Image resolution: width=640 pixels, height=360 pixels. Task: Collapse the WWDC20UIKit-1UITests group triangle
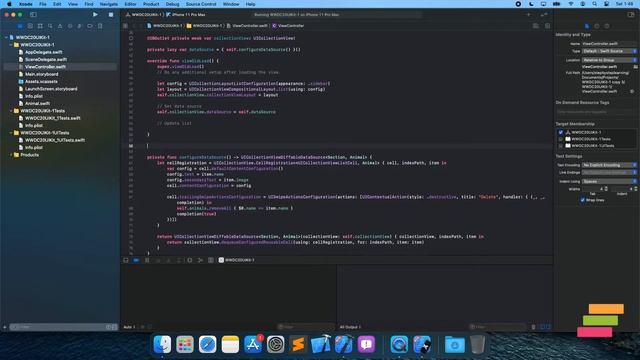coord(11,133)
